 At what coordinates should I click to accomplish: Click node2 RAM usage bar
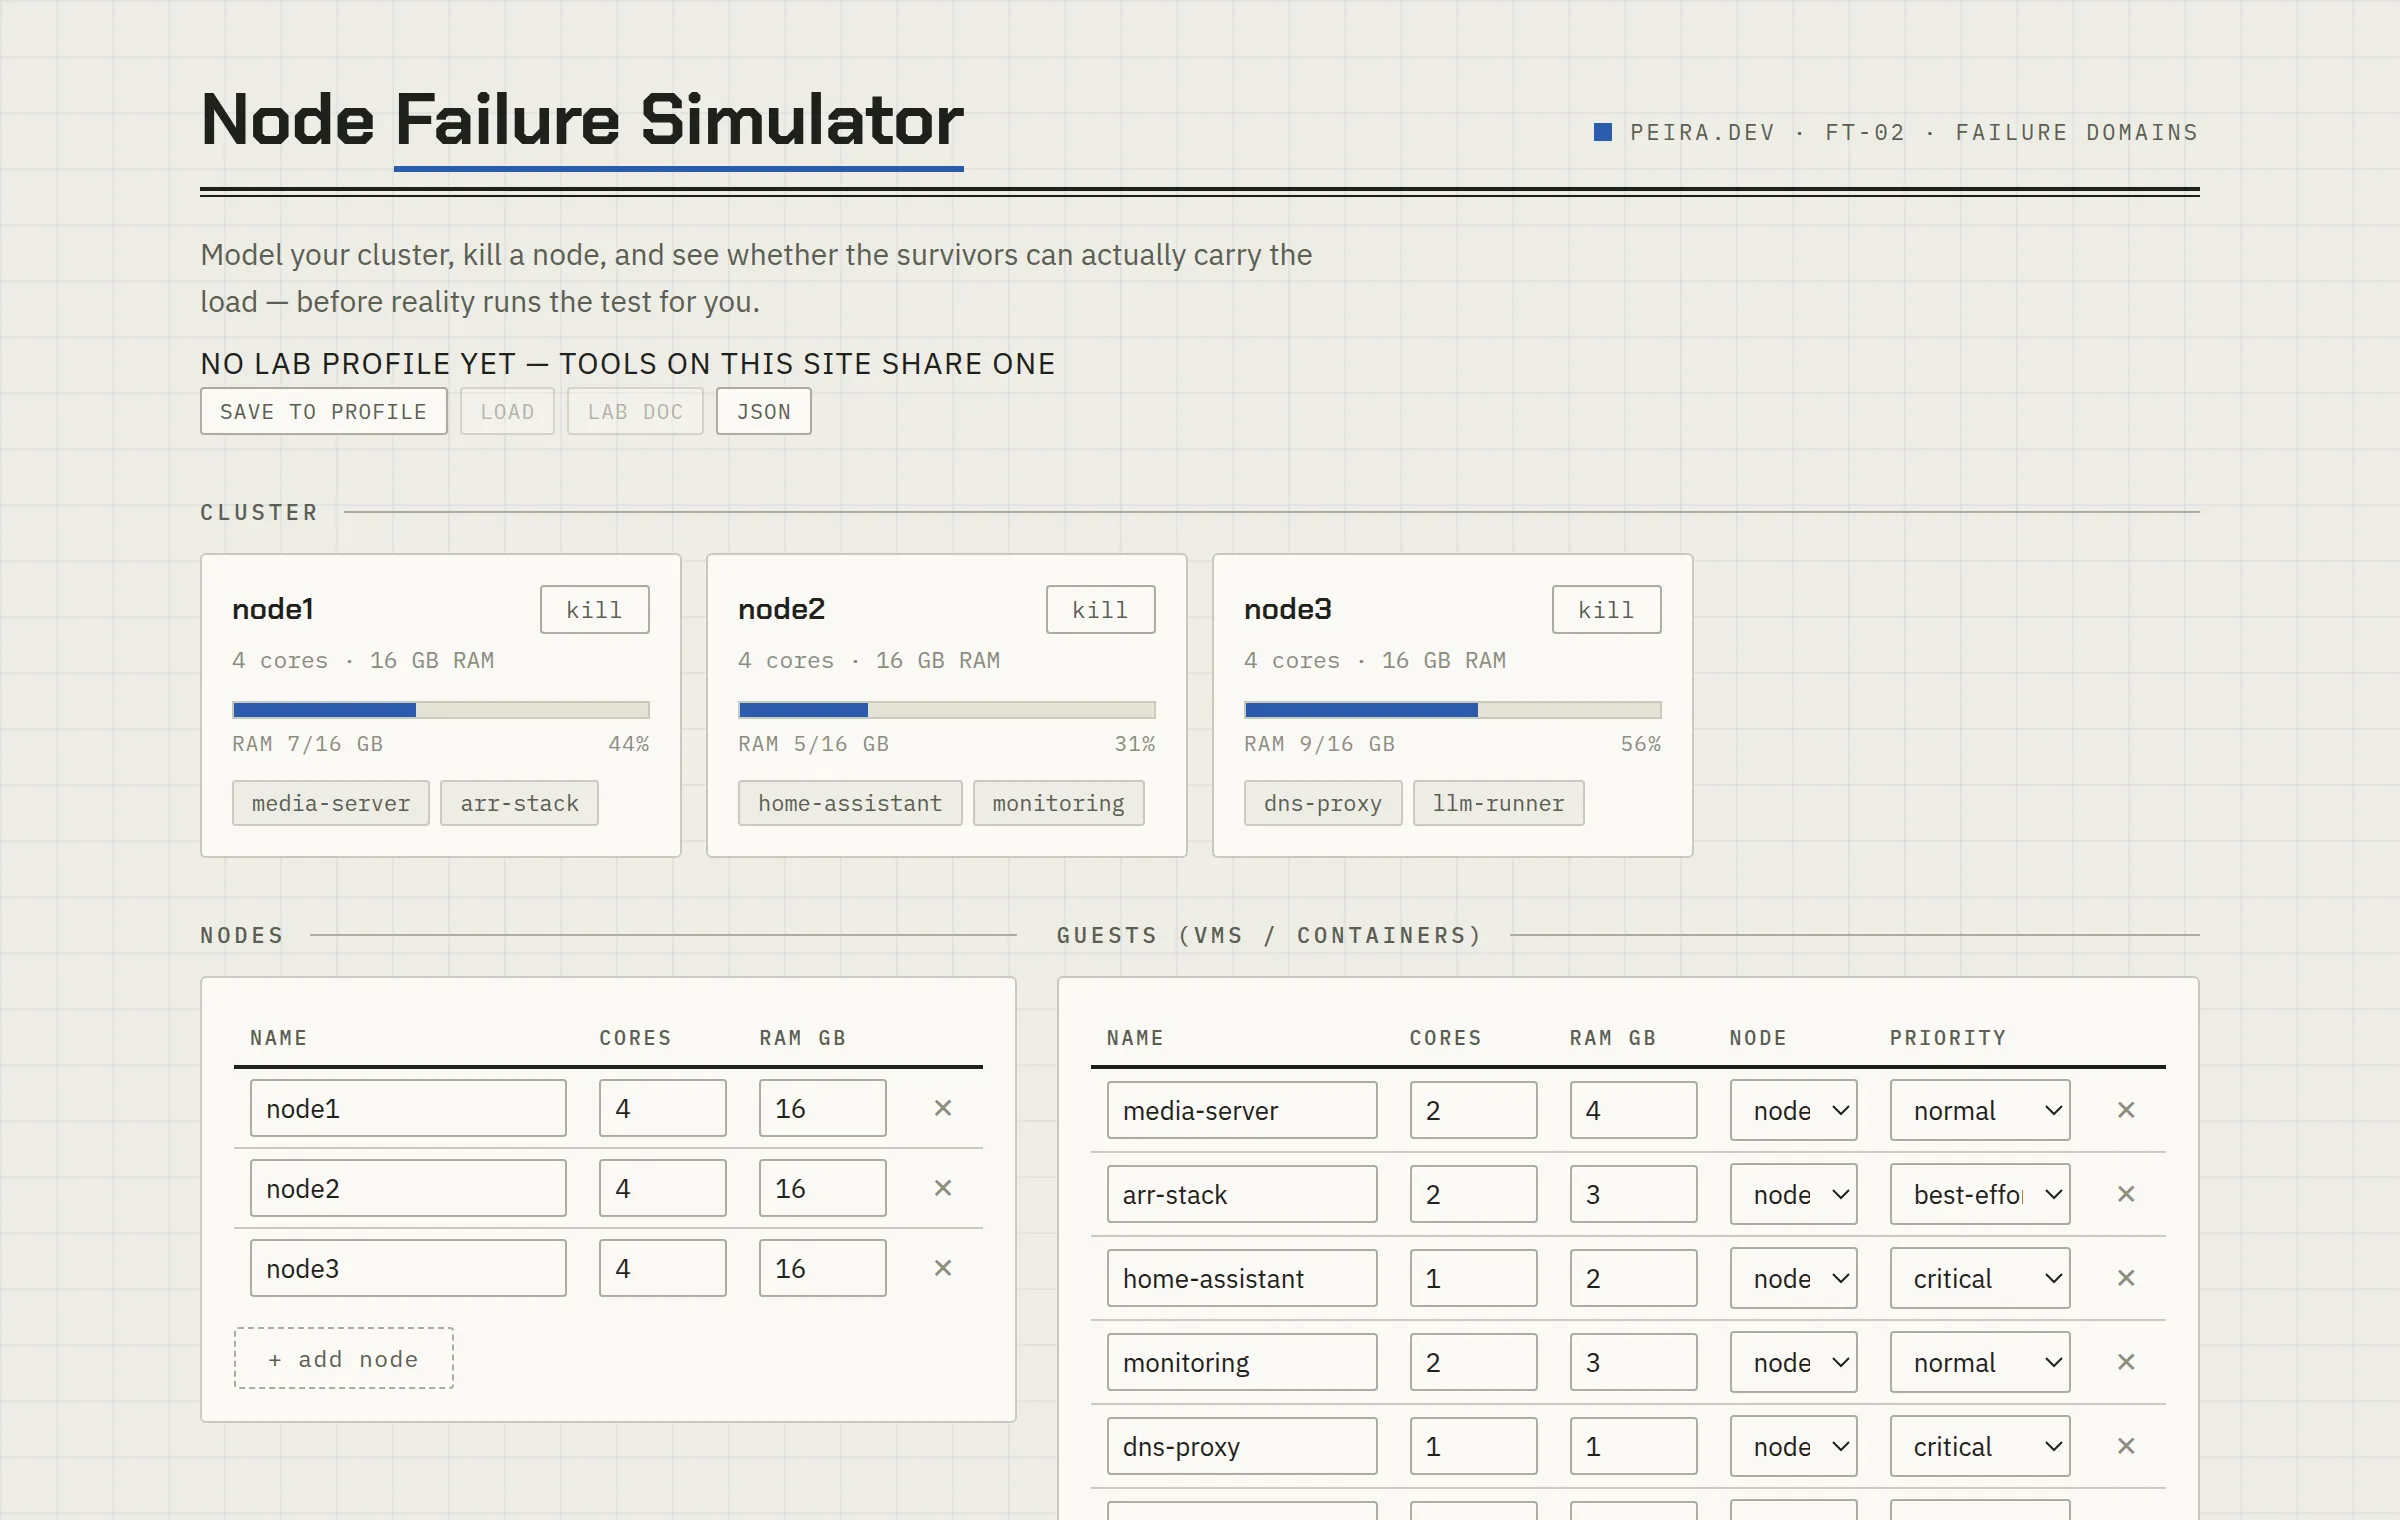point(946,710)
